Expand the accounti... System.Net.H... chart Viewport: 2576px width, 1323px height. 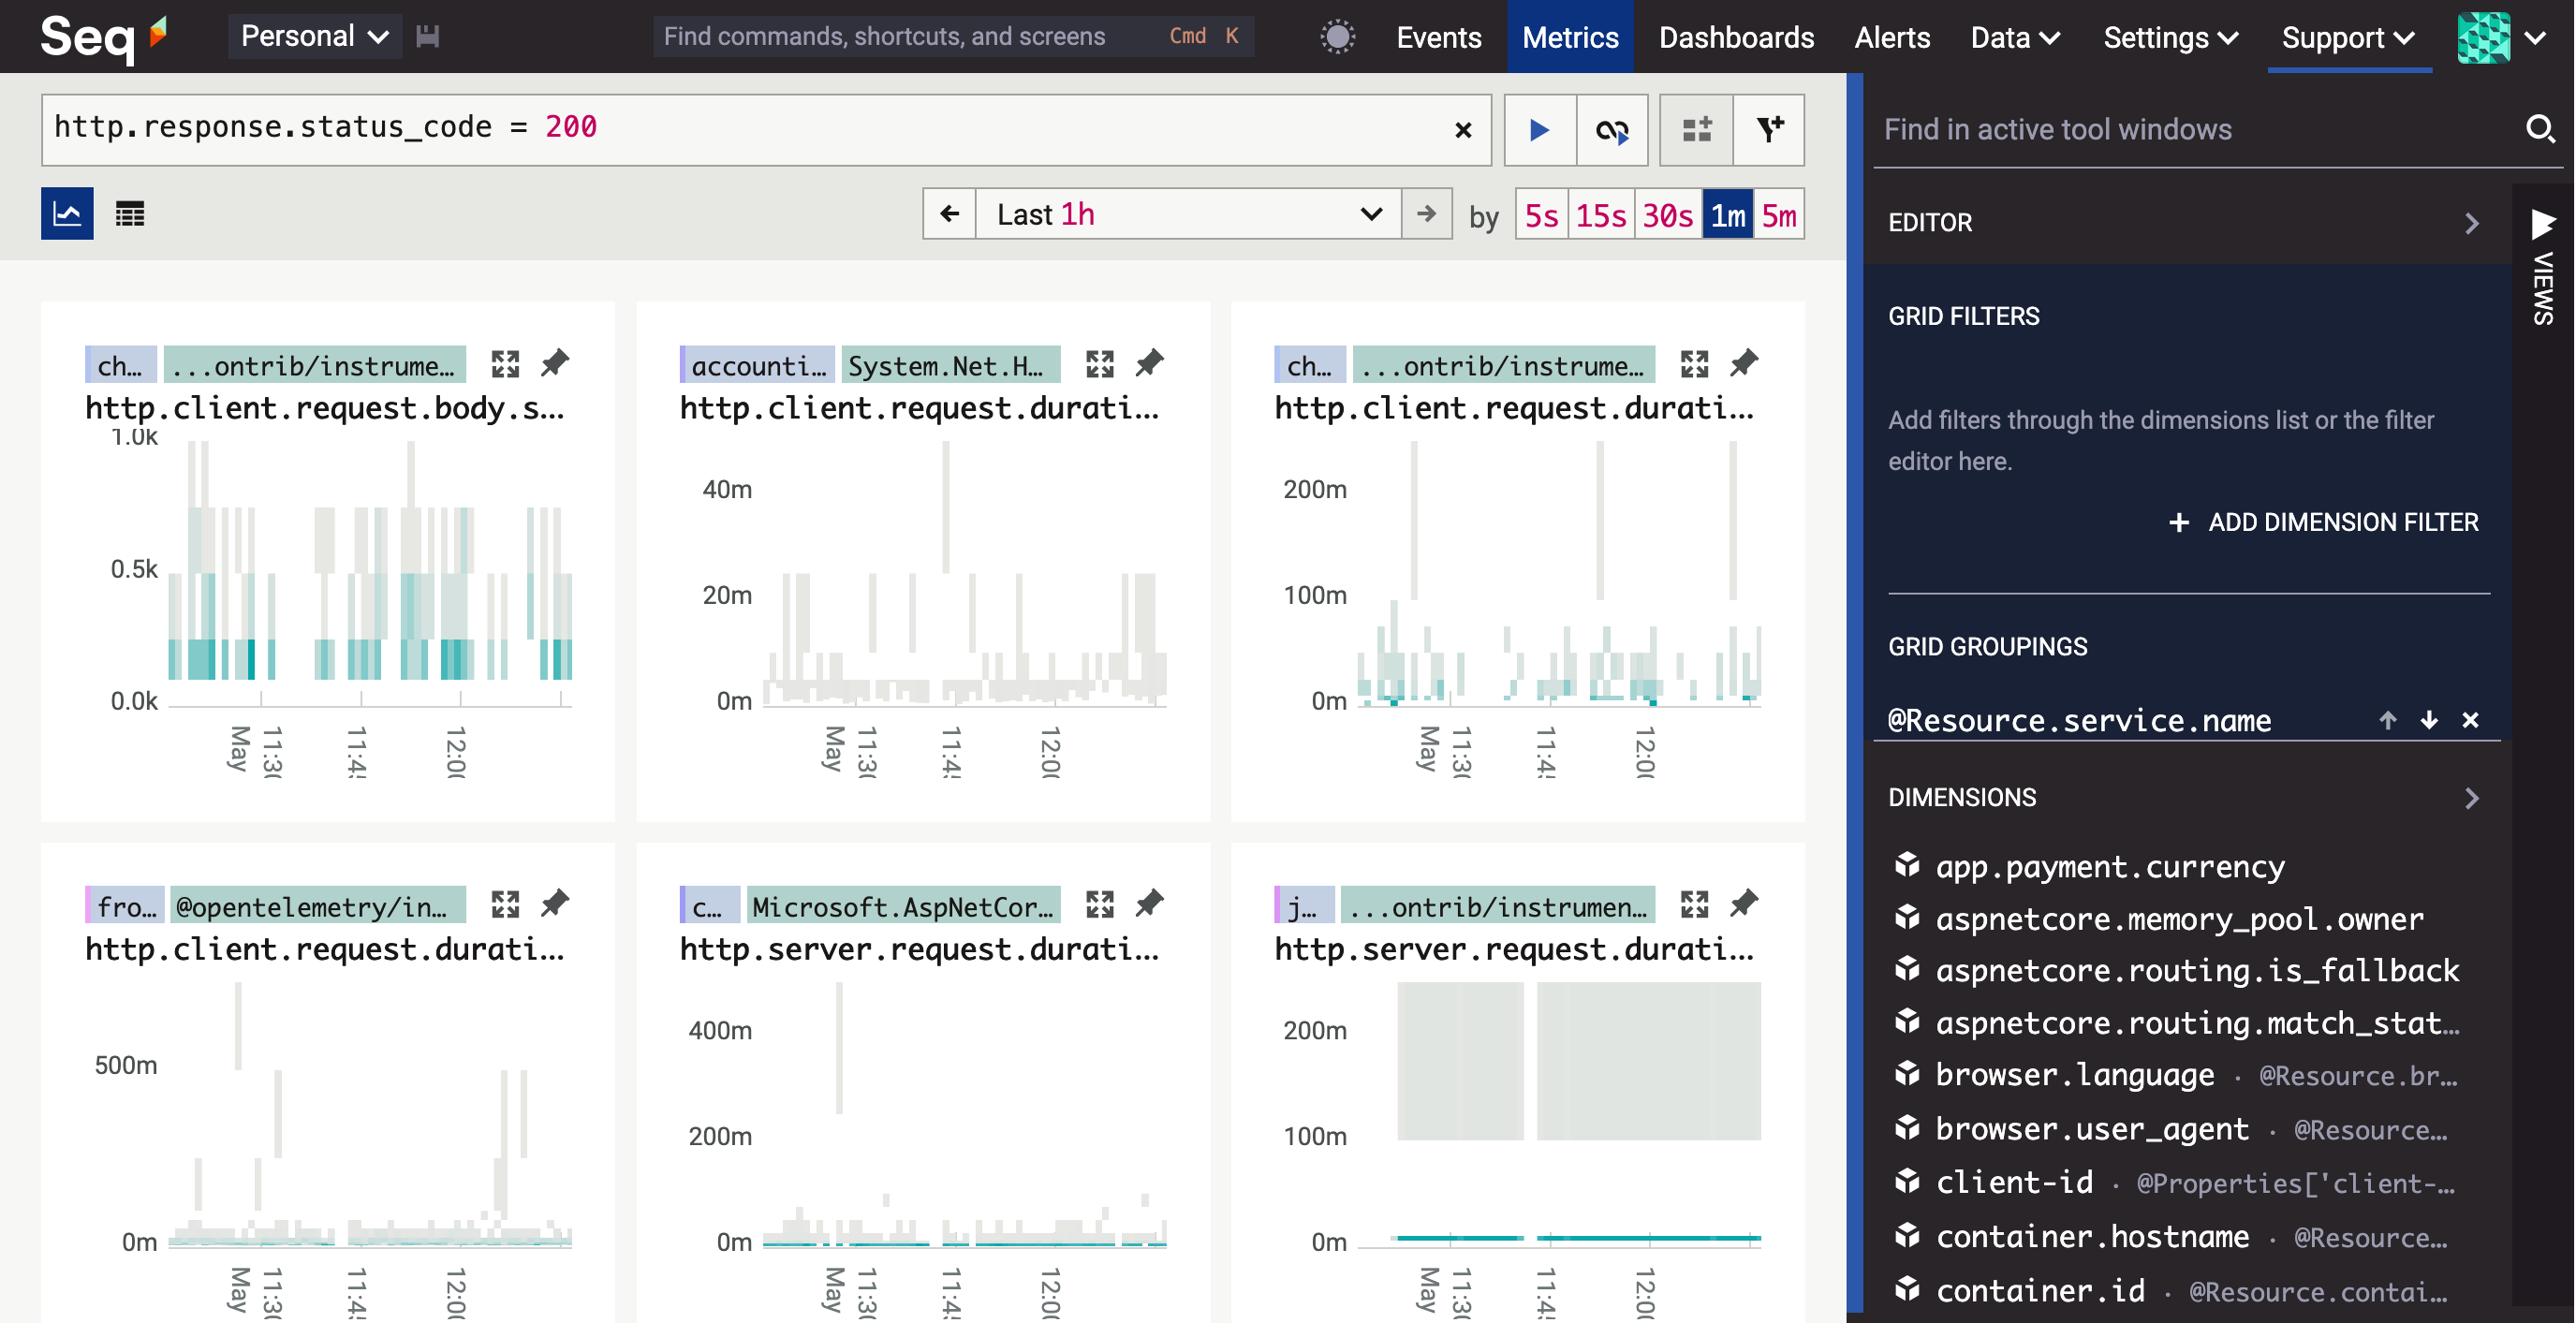pos(1100,364)
